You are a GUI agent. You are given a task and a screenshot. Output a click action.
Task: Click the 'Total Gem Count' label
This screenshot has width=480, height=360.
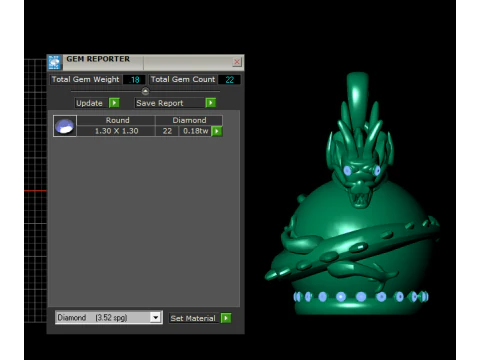click(x=183, y=79)
